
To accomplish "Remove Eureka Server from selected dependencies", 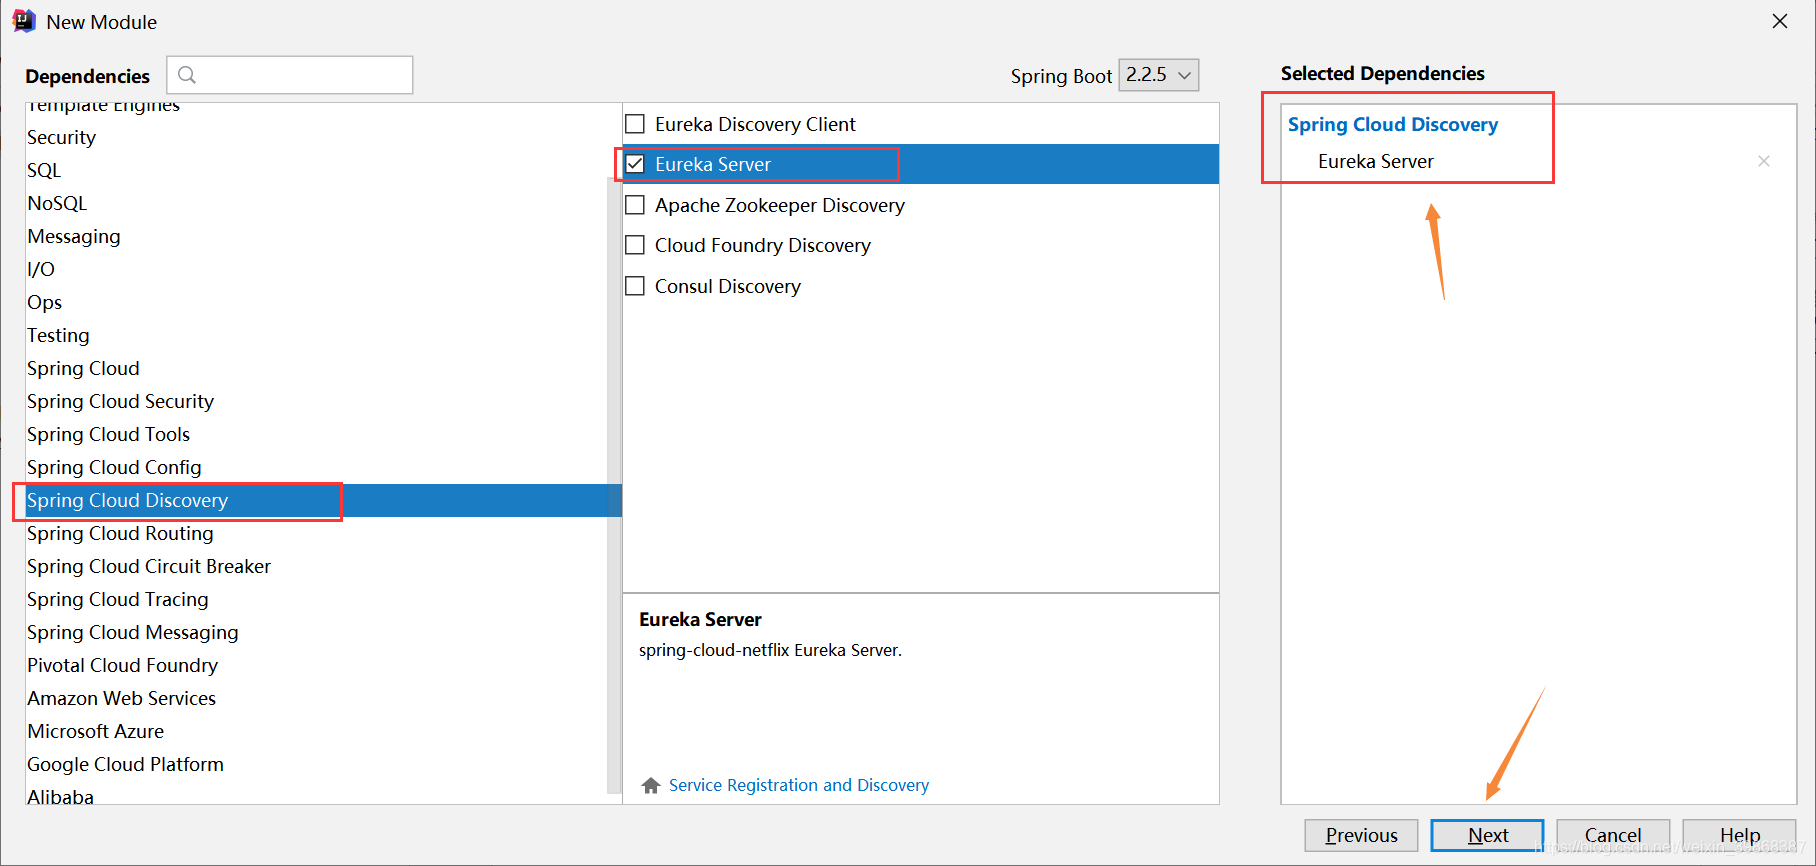I will tap(1764, 161).
